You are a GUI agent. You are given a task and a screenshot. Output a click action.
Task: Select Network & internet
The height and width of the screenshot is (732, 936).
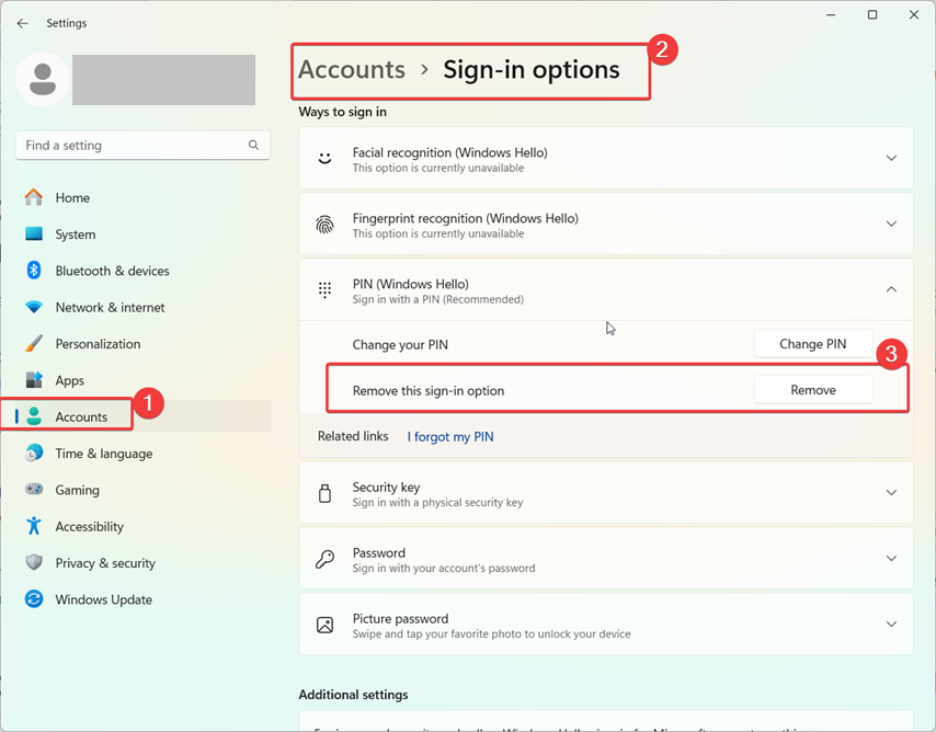143,307
